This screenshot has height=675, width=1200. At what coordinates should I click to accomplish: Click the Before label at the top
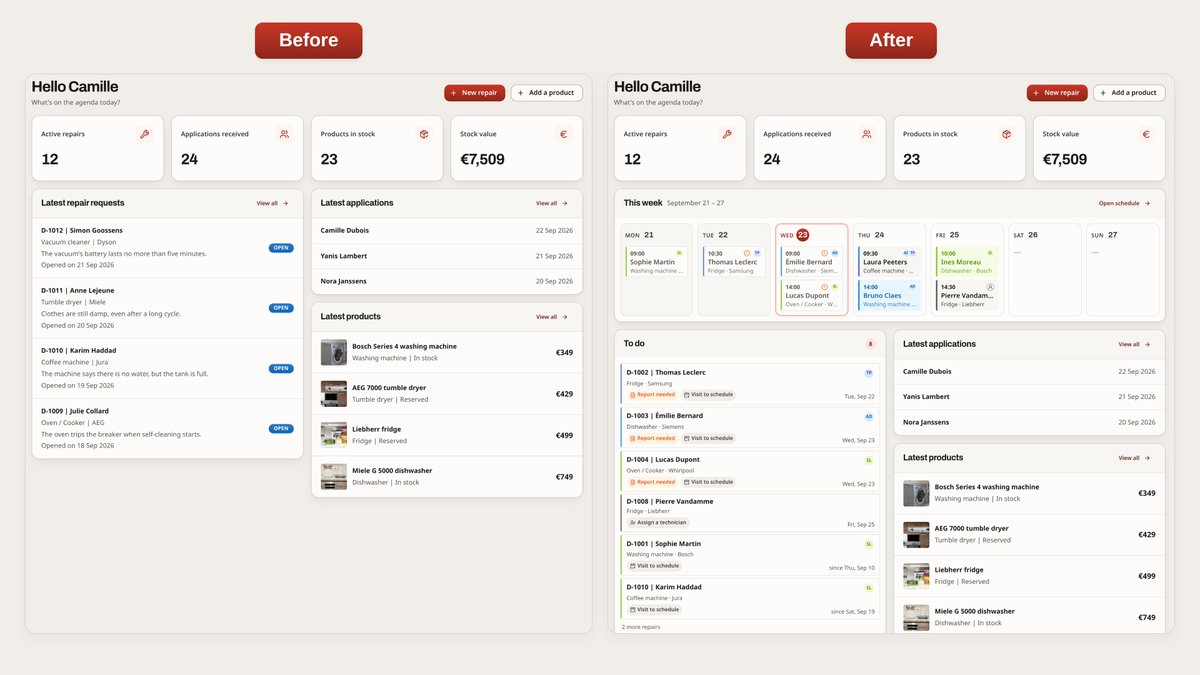(308, 40)
